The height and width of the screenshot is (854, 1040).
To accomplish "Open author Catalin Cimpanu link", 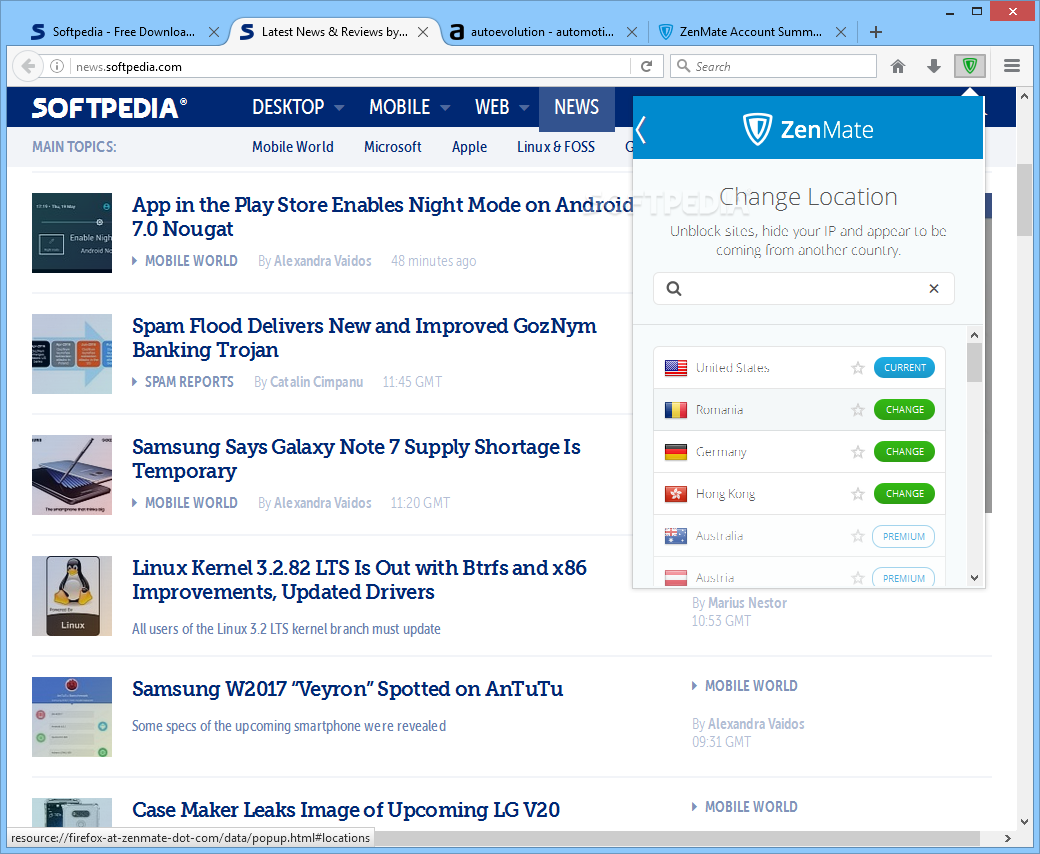I will [x=316, y=382].
